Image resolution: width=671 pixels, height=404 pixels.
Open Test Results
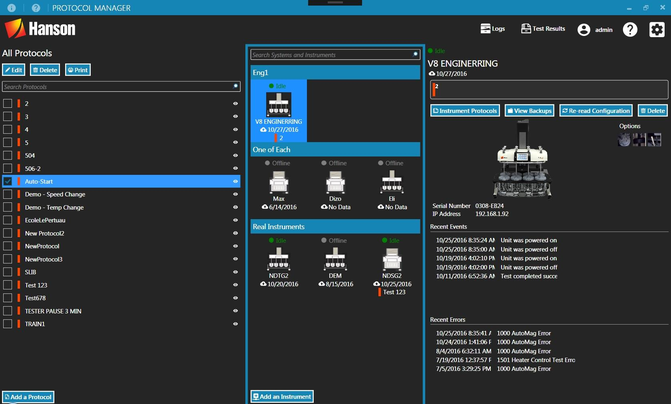(543, 30)
